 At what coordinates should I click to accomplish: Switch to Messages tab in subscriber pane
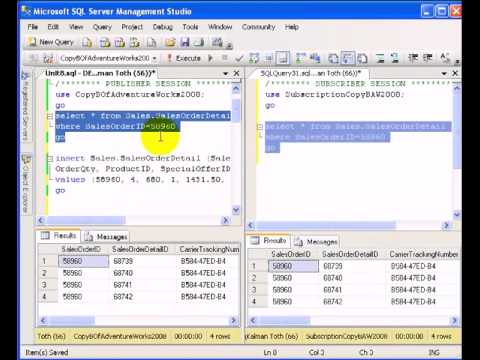[316, 241]
